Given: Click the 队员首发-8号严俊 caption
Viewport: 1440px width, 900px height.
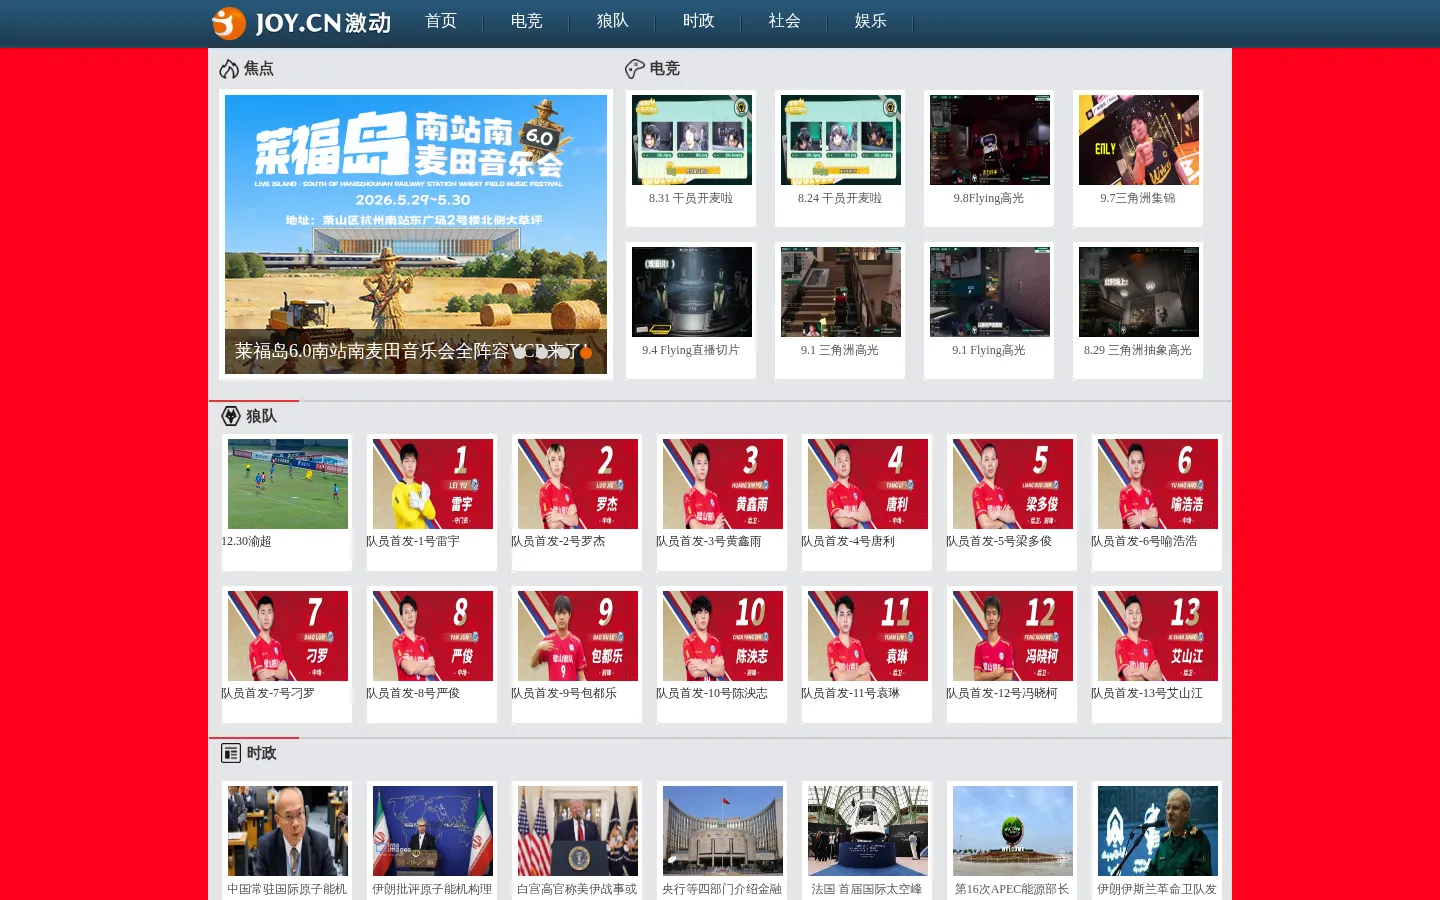Looking at the screenshot, I should click(x=413, y=693).
